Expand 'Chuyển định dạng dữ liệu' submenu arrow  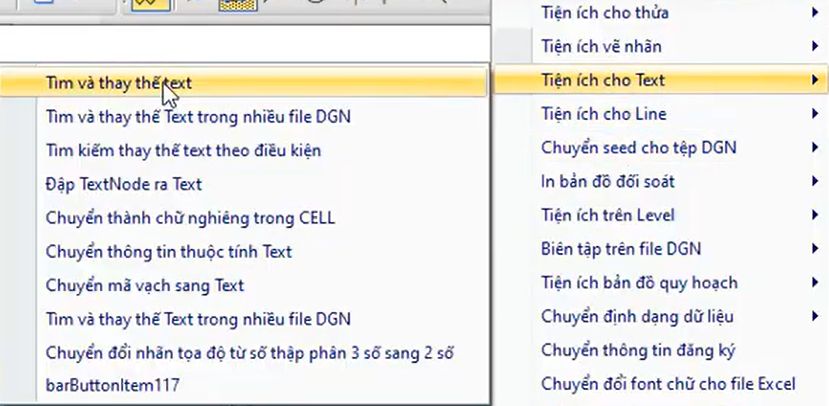815,317
